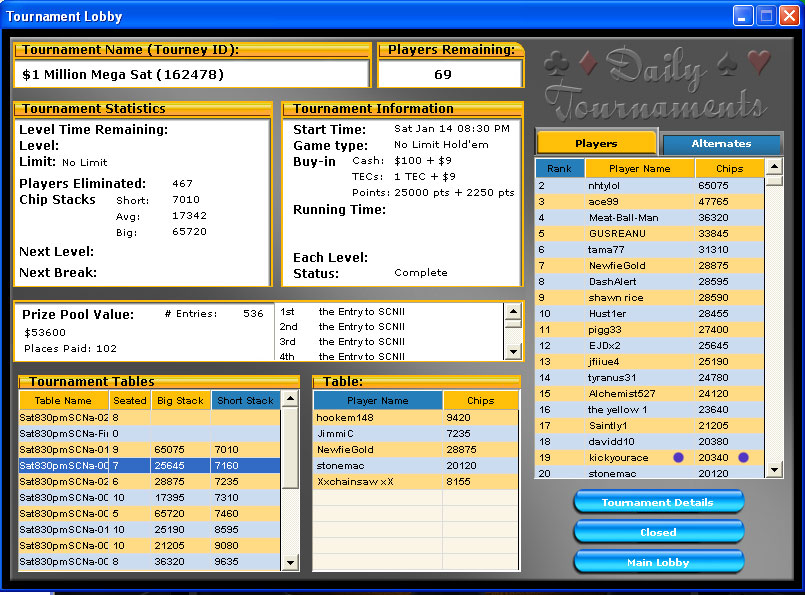
Task: Click the Seated column header
Action: coord(130,401)
